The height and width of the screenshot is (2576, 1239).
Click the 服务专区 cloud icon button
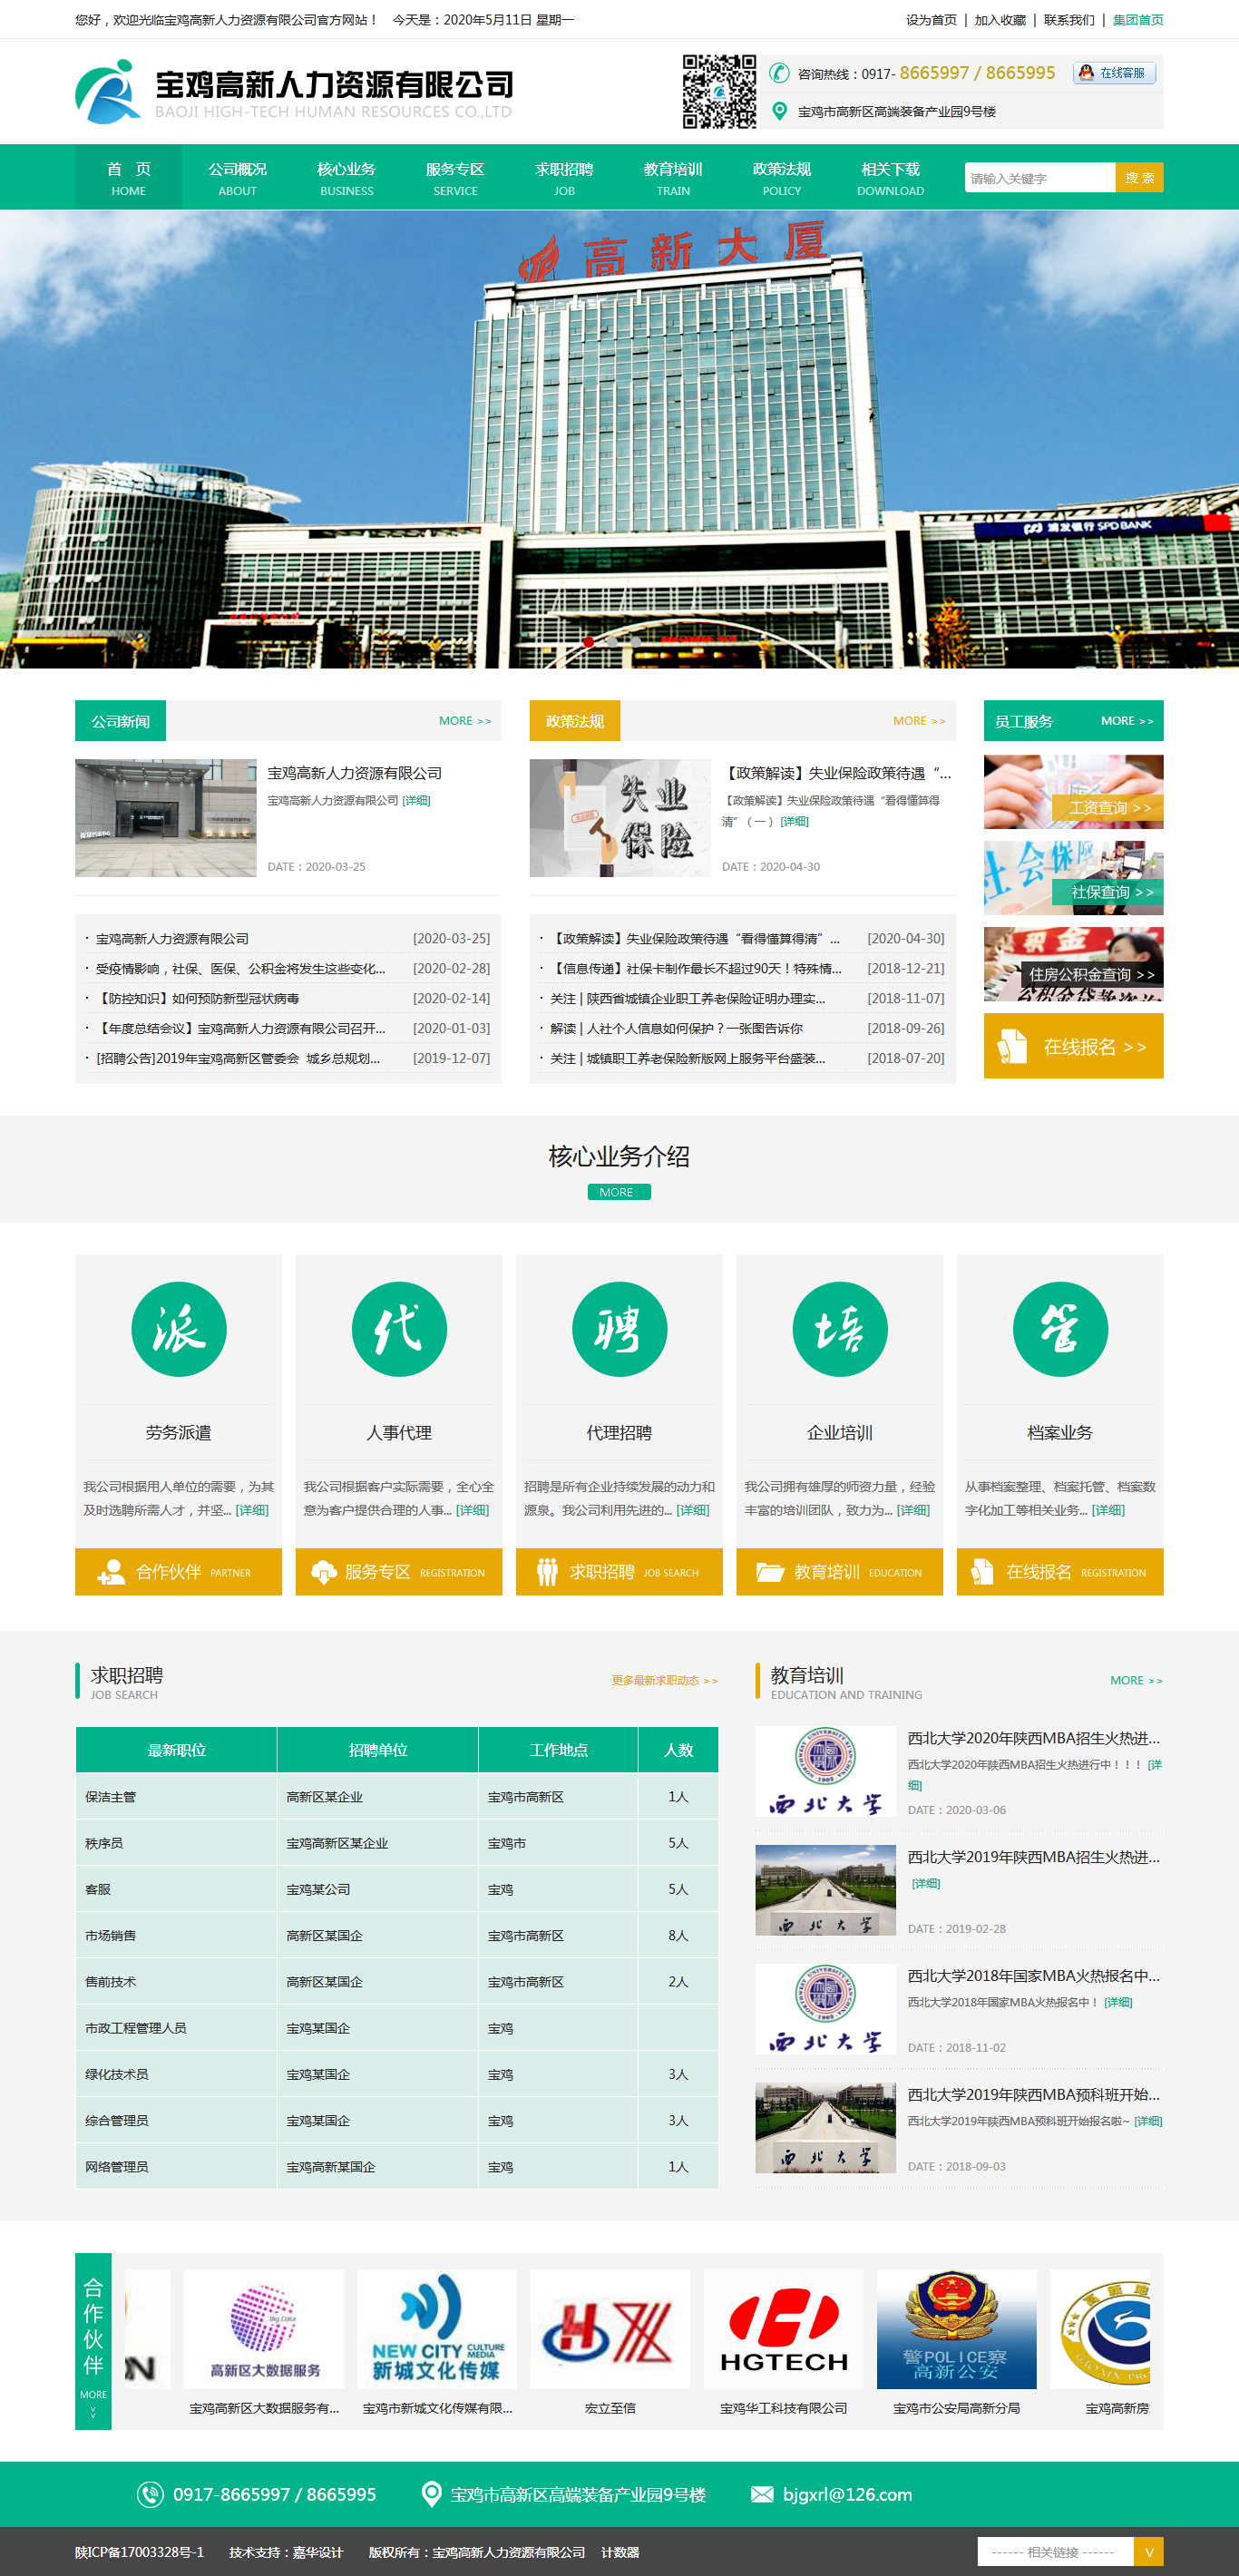coord(398,1571)
